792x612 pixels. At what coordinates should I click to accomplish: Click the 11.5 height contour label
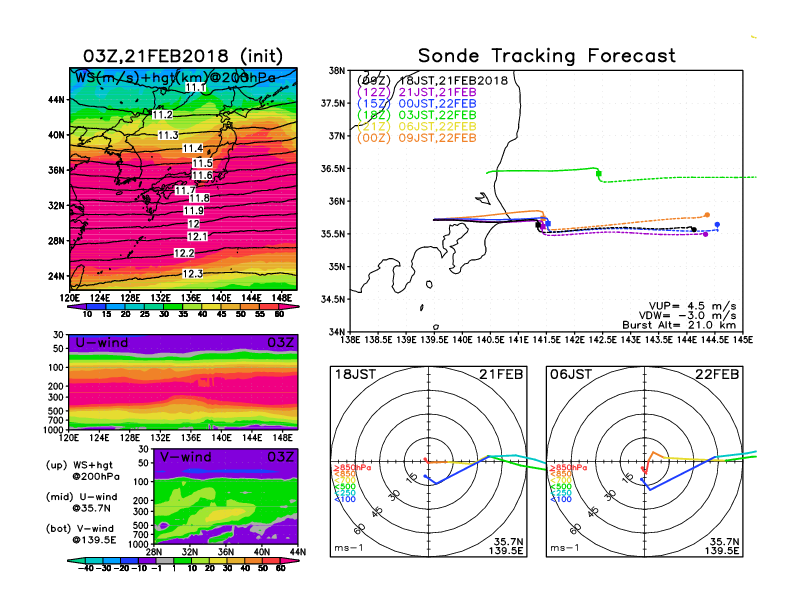(202, 163)
